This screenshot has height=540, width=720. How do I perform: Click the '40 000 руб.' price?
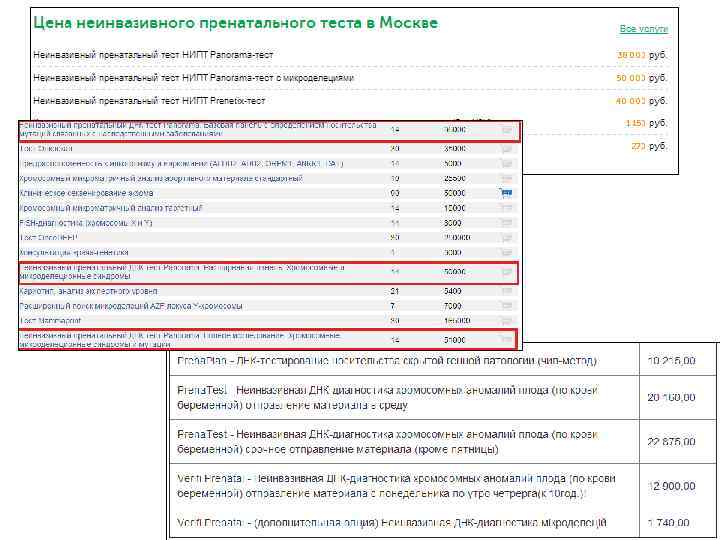pyautogui.click(x=641, y=101)
